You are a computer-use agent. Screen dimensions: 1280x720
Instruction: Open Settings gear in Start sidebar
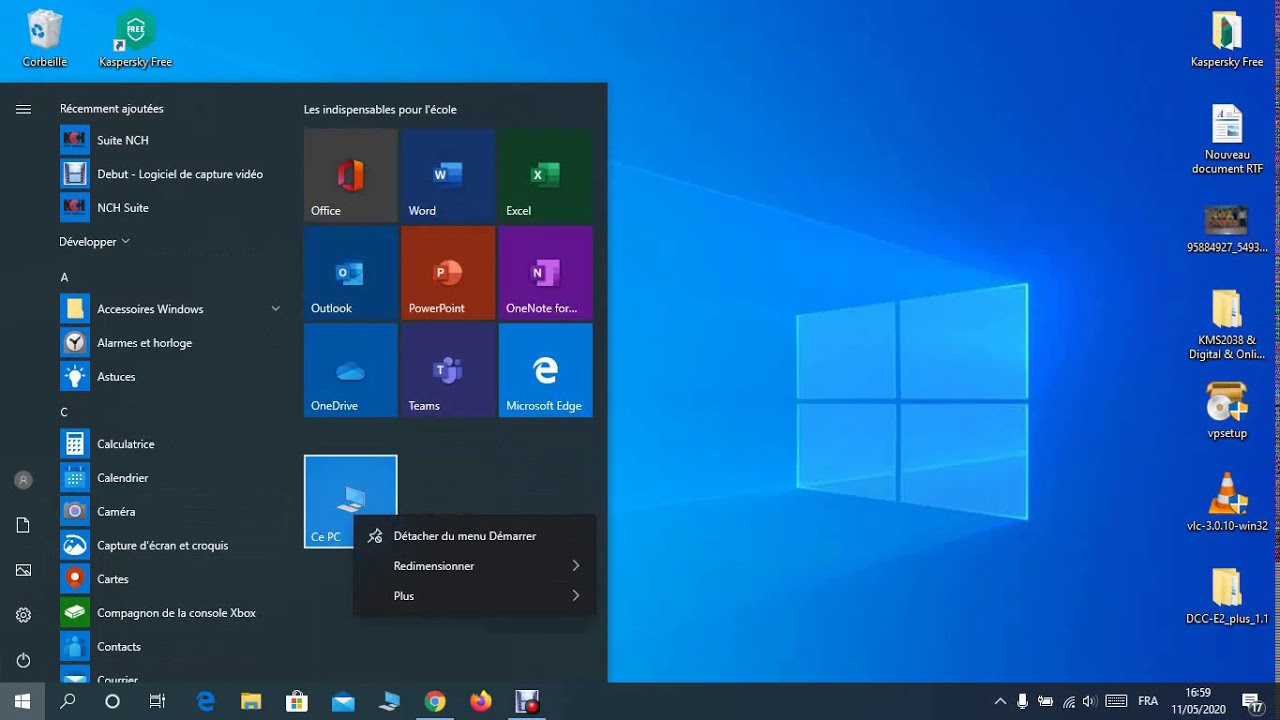tap(23, 615)
